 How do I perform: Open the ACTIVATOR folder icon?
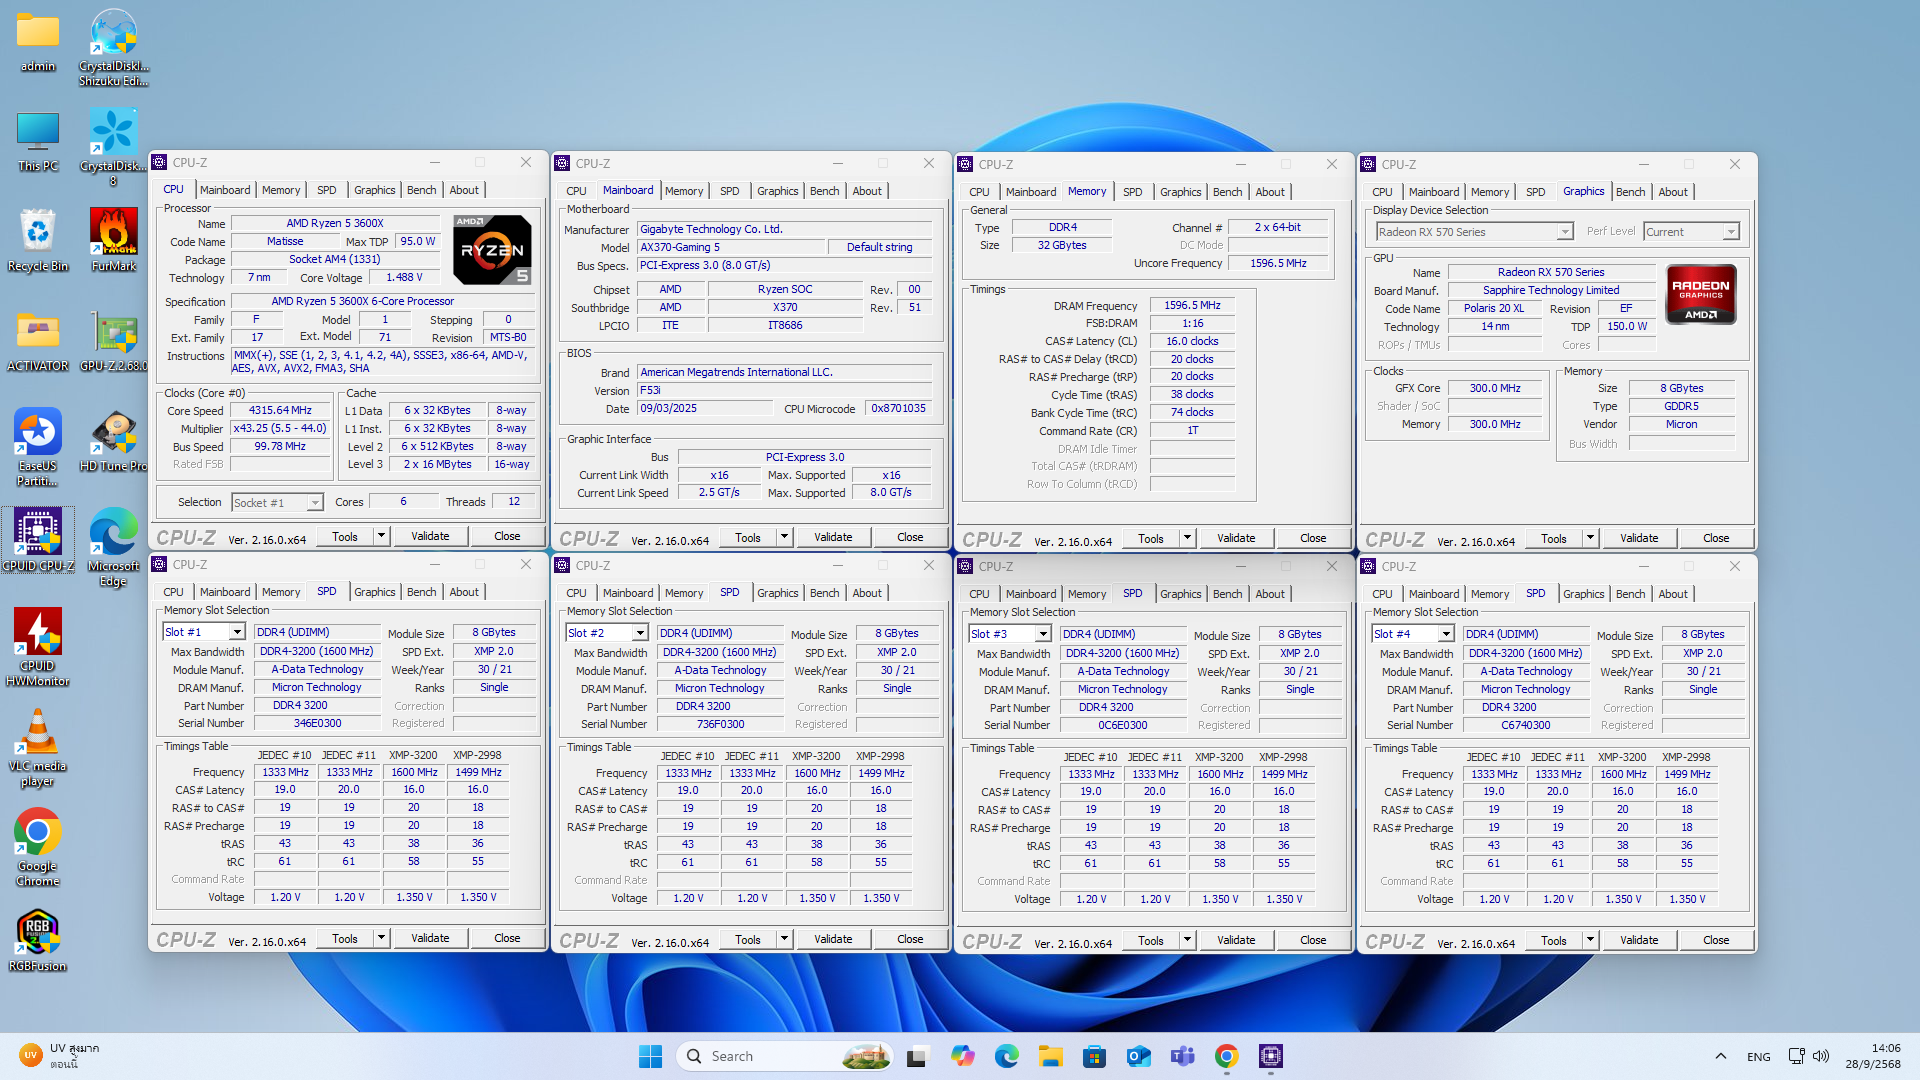click(x=38, y=341)
